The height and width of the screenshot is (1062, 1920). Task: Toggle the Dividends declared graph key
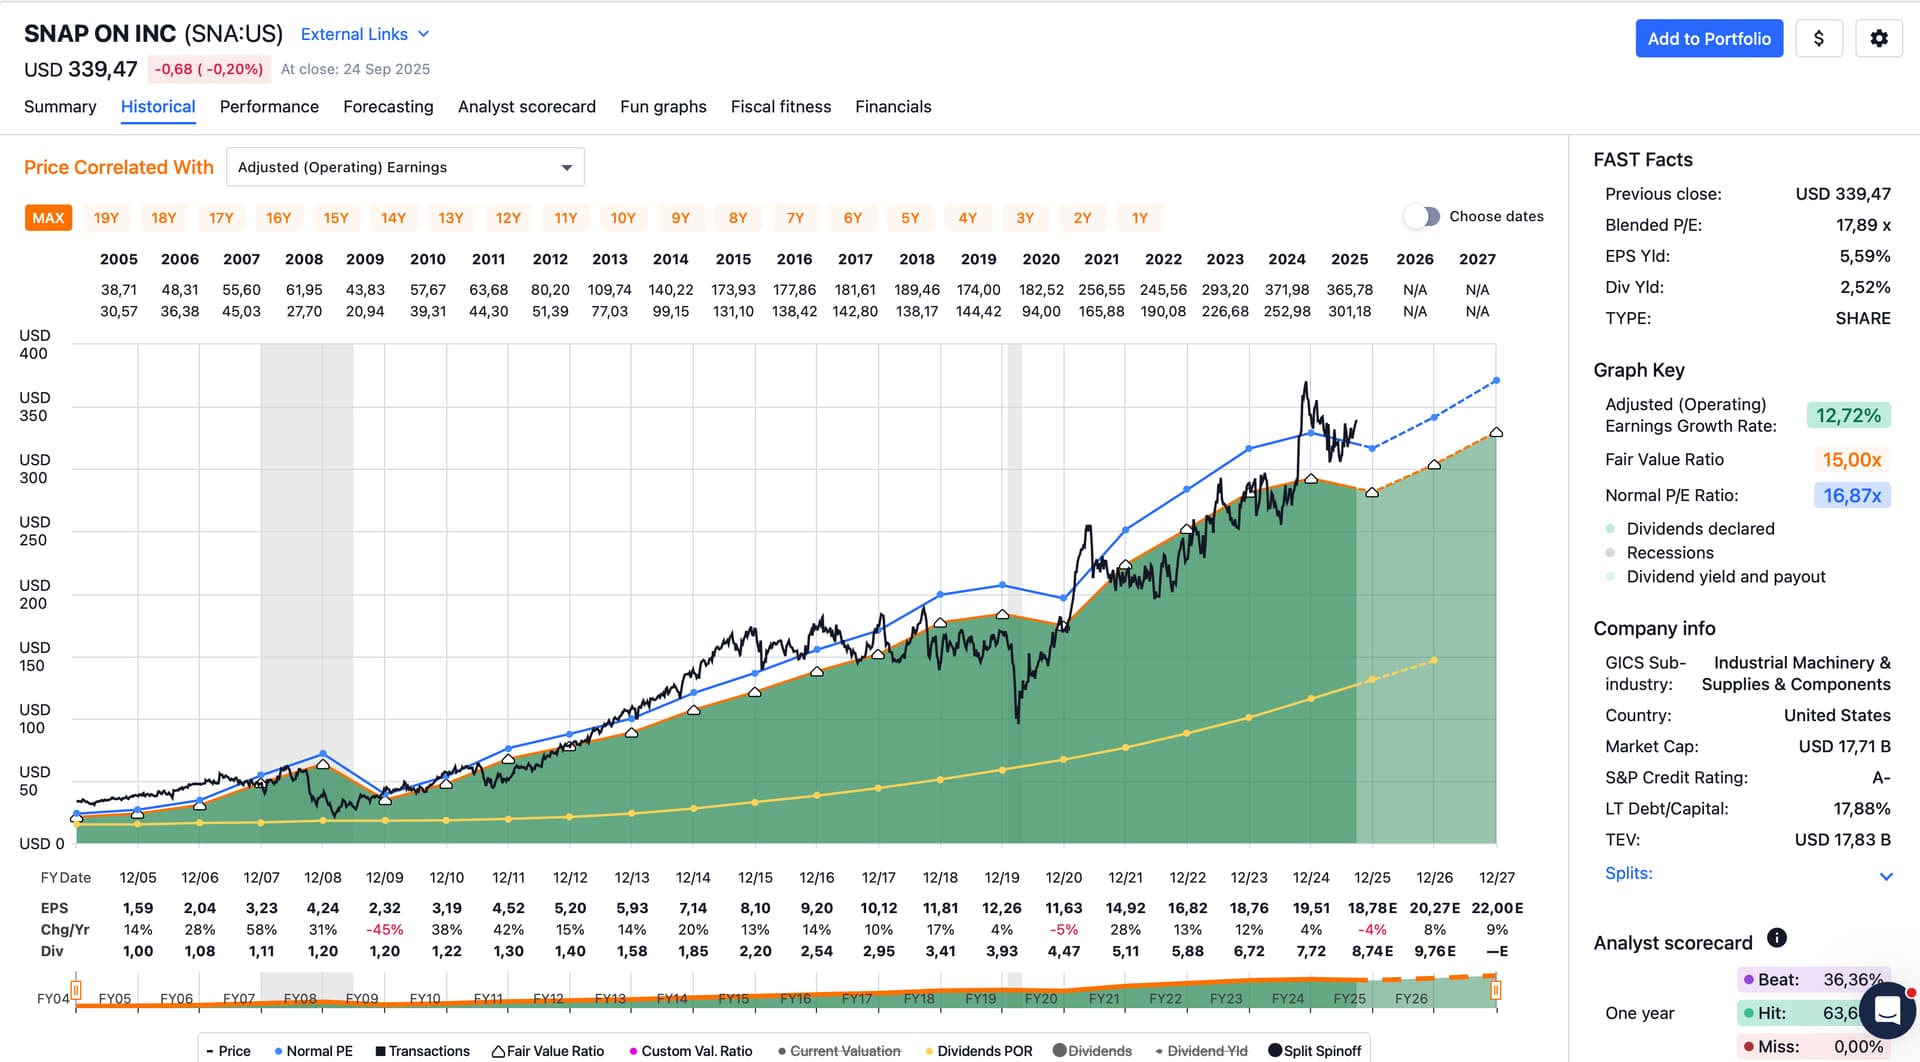coord(1610,529)
